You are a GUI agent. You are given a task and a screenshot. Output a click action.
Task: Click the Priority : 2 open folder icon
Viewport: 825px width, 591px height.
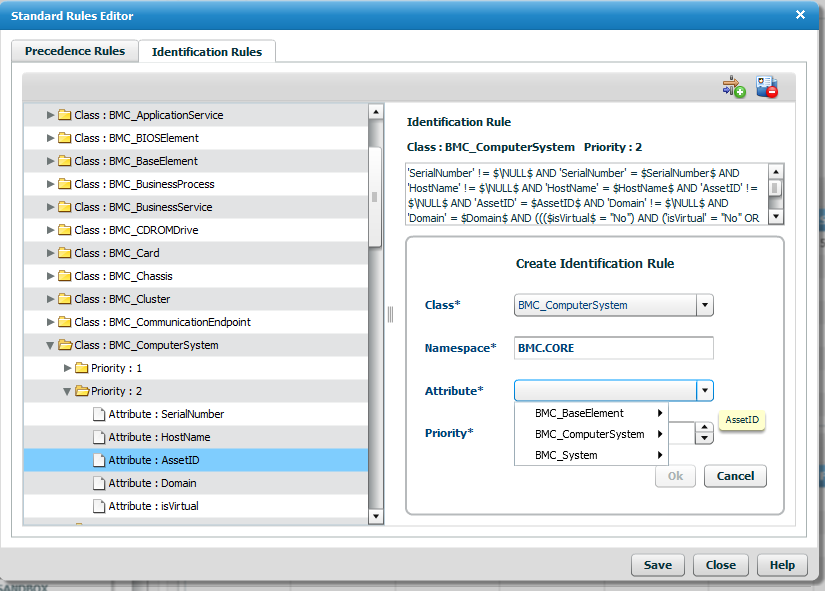(82, 391)
